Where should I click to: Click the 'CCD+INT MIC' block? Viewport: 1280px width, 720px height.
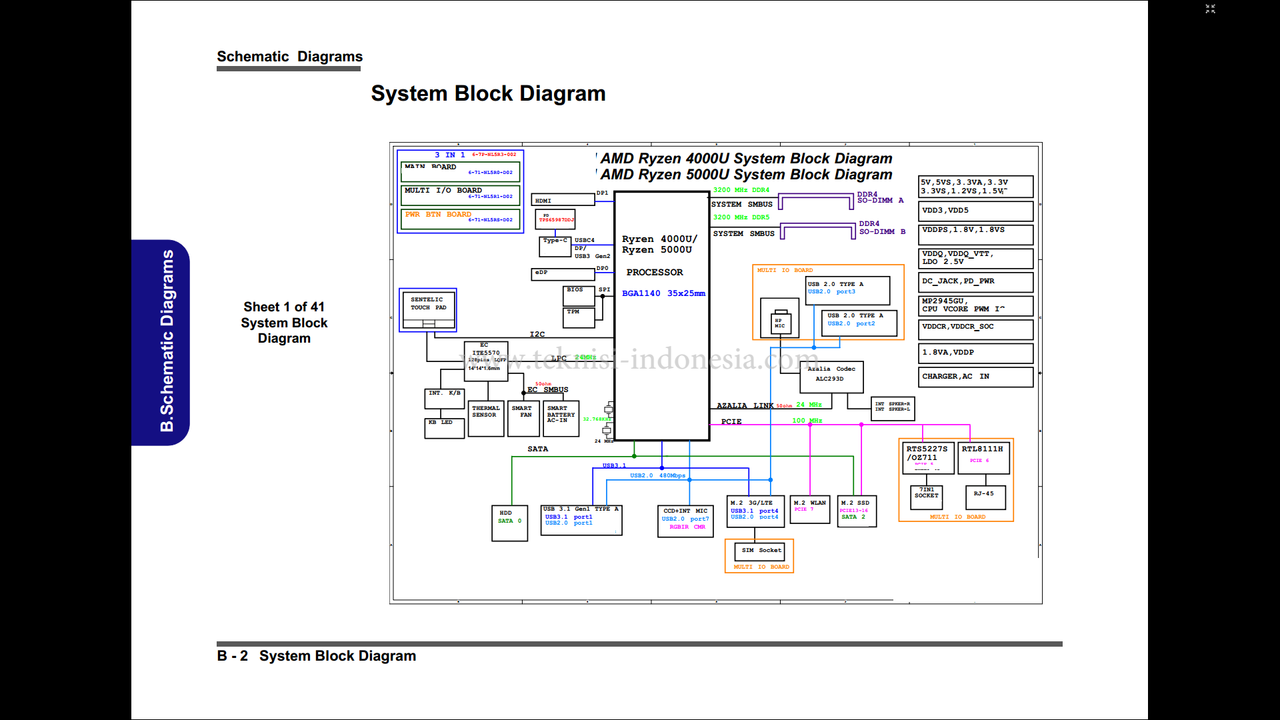[685, 521]
